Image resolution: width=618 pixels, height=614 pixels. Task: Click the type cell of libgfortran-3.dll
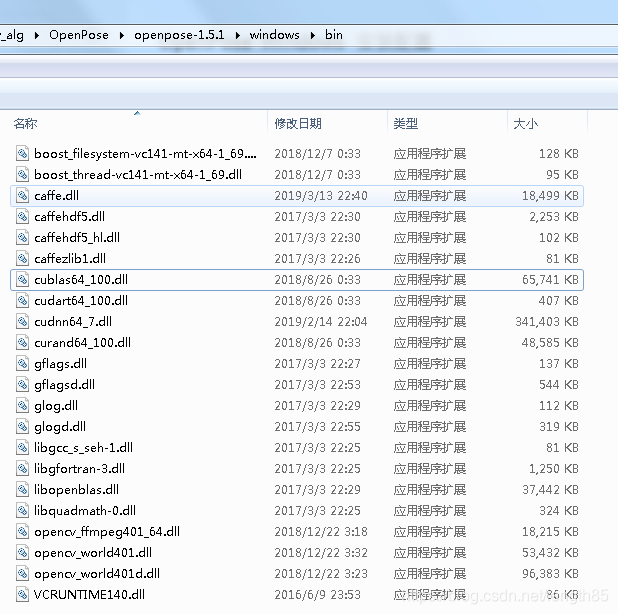(430, 469)
